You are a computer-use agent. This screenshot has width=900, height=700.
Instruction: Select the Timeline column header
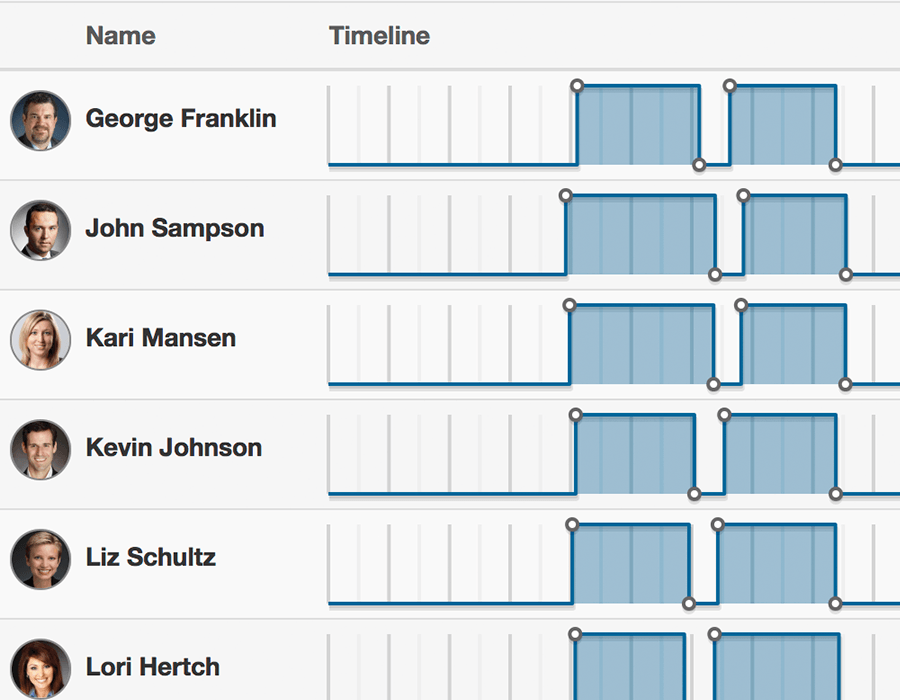point(379,35)
